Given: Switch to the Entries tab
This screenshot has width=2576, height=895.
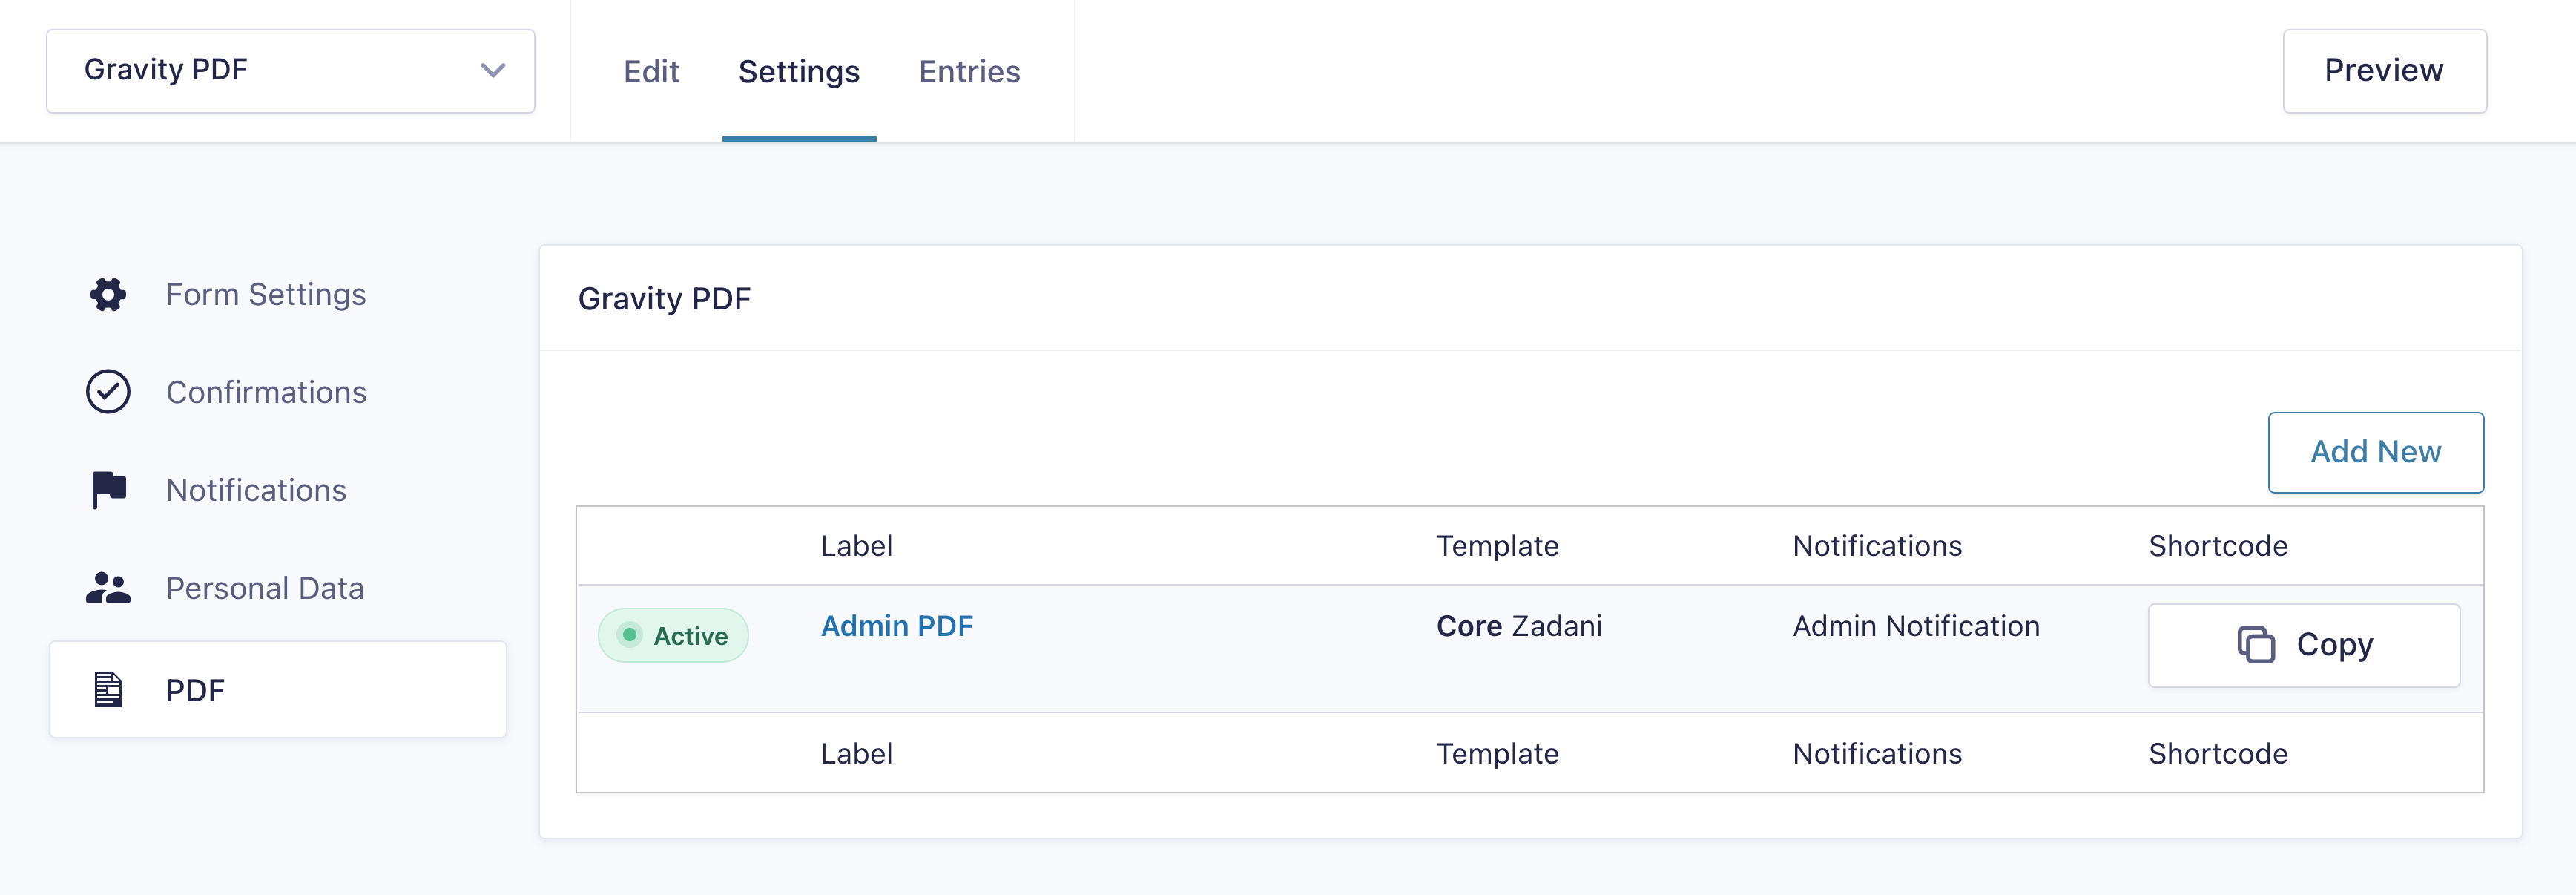Looking at the screenshot, I should 969,72.
